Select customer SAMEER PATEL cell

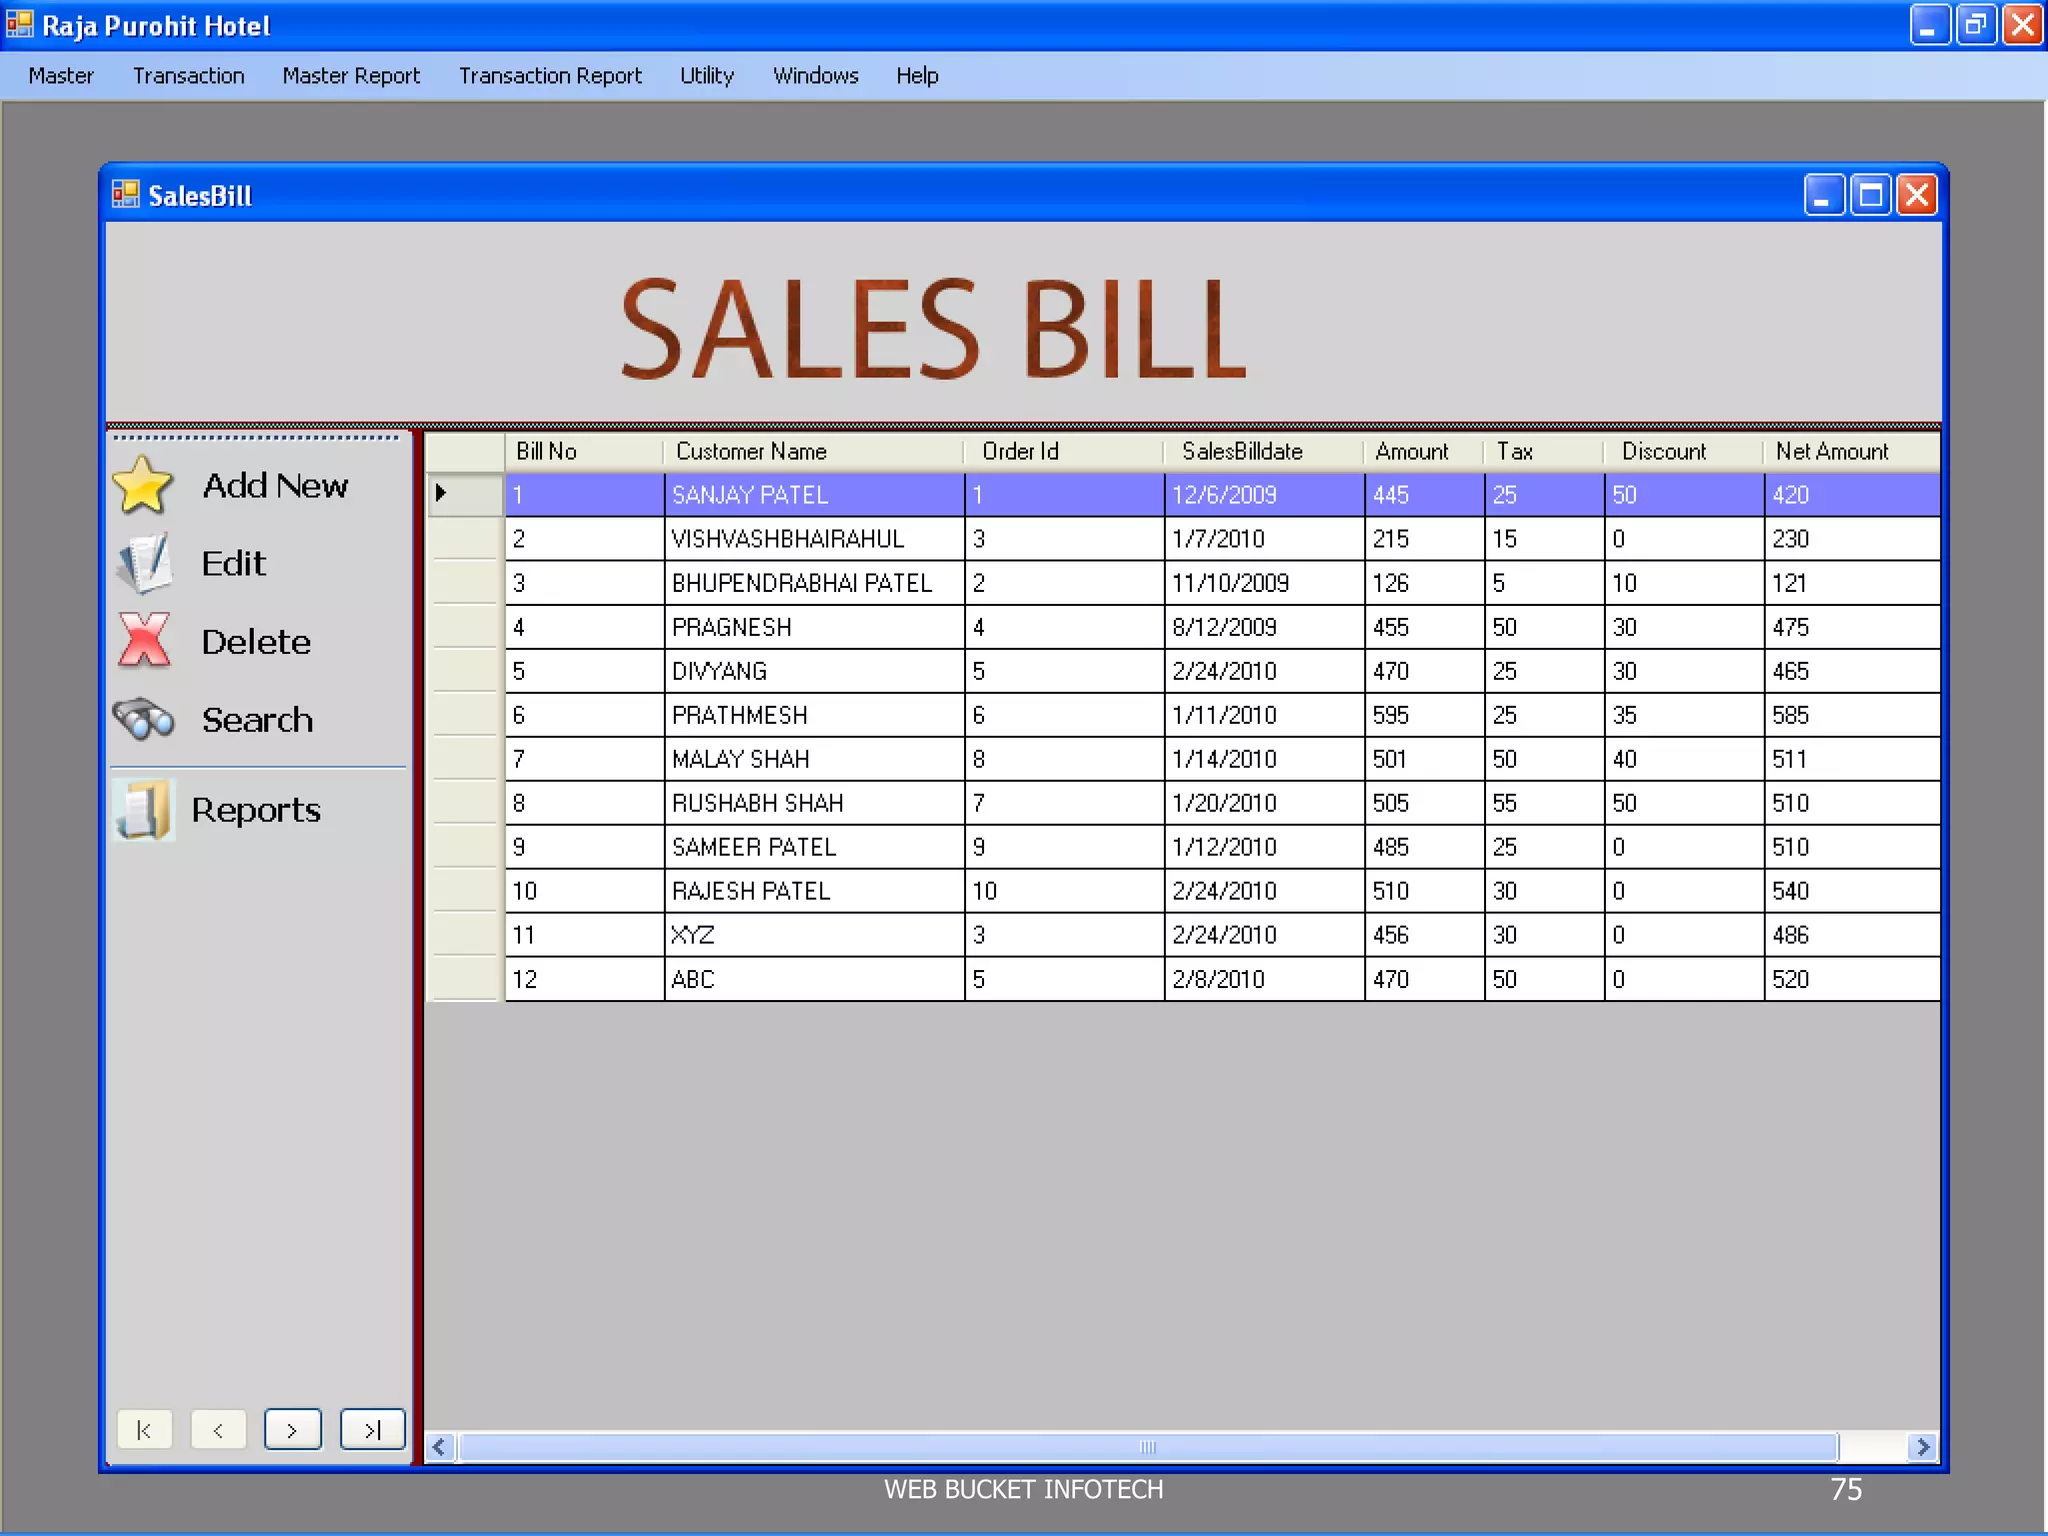click(x=814, y=847)
